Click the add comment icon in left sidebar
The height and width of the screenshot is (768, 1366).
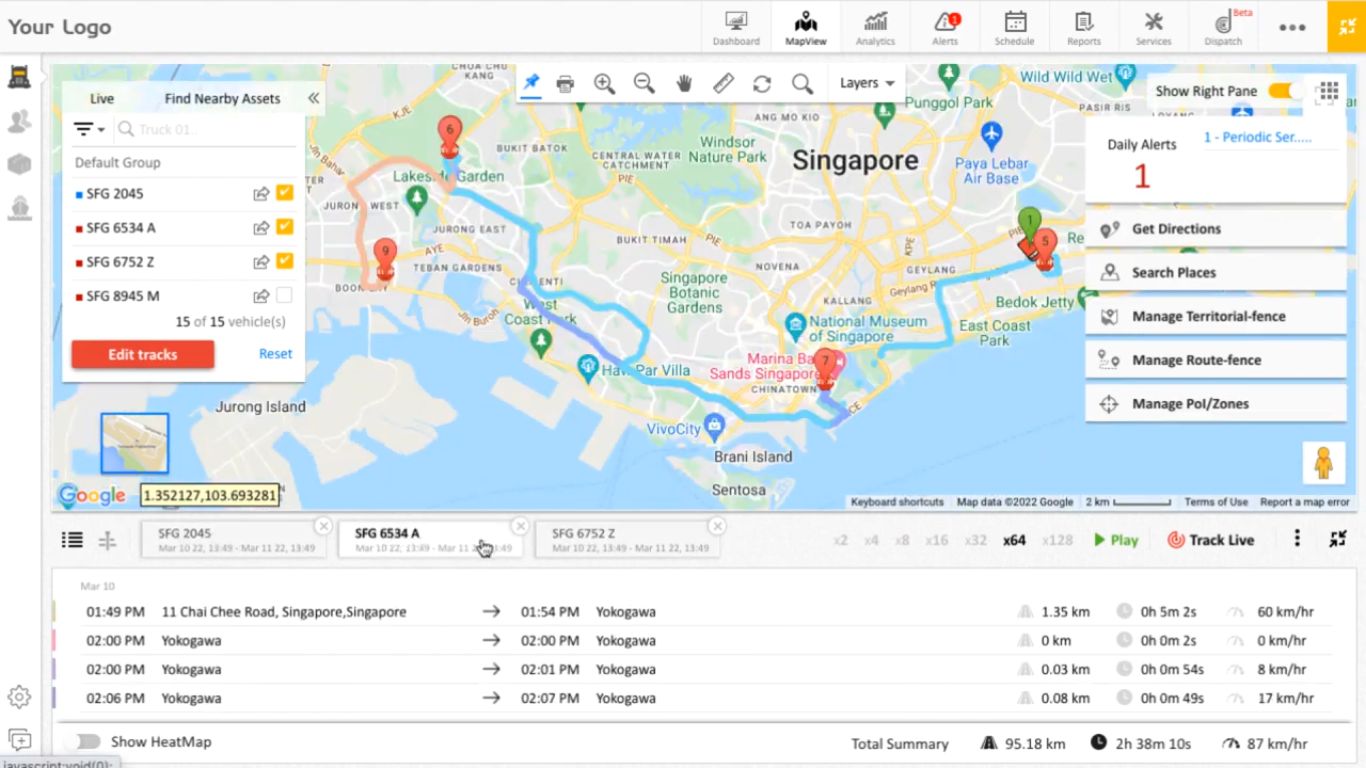click(19, 740)
